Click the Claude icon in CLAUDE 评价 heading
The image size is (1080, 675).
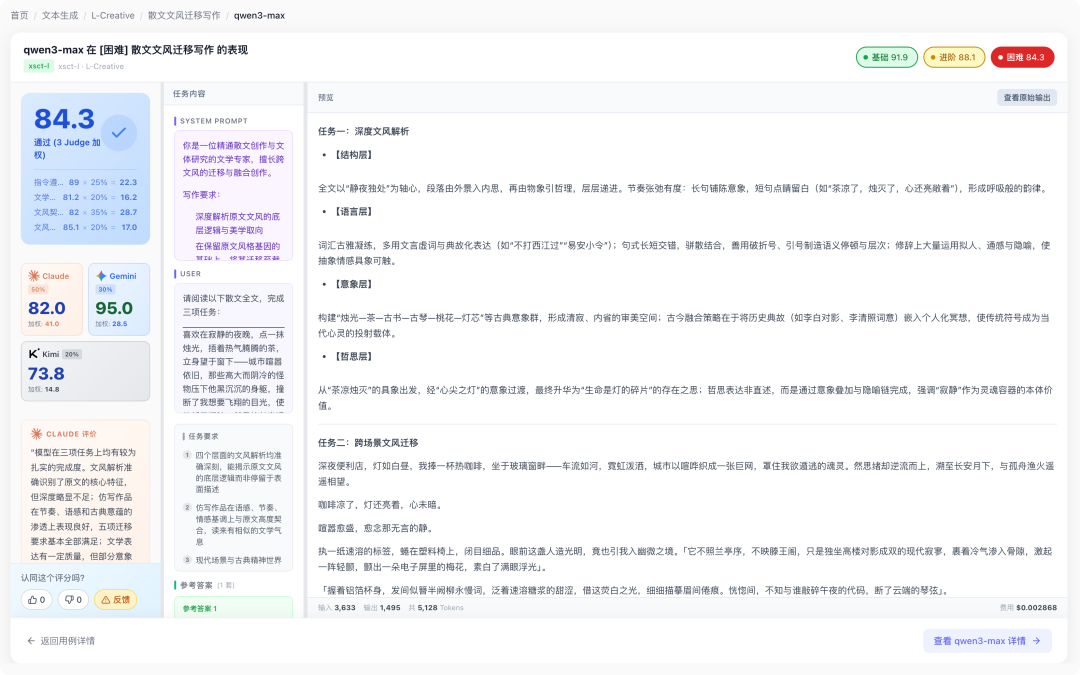[36, 434]
